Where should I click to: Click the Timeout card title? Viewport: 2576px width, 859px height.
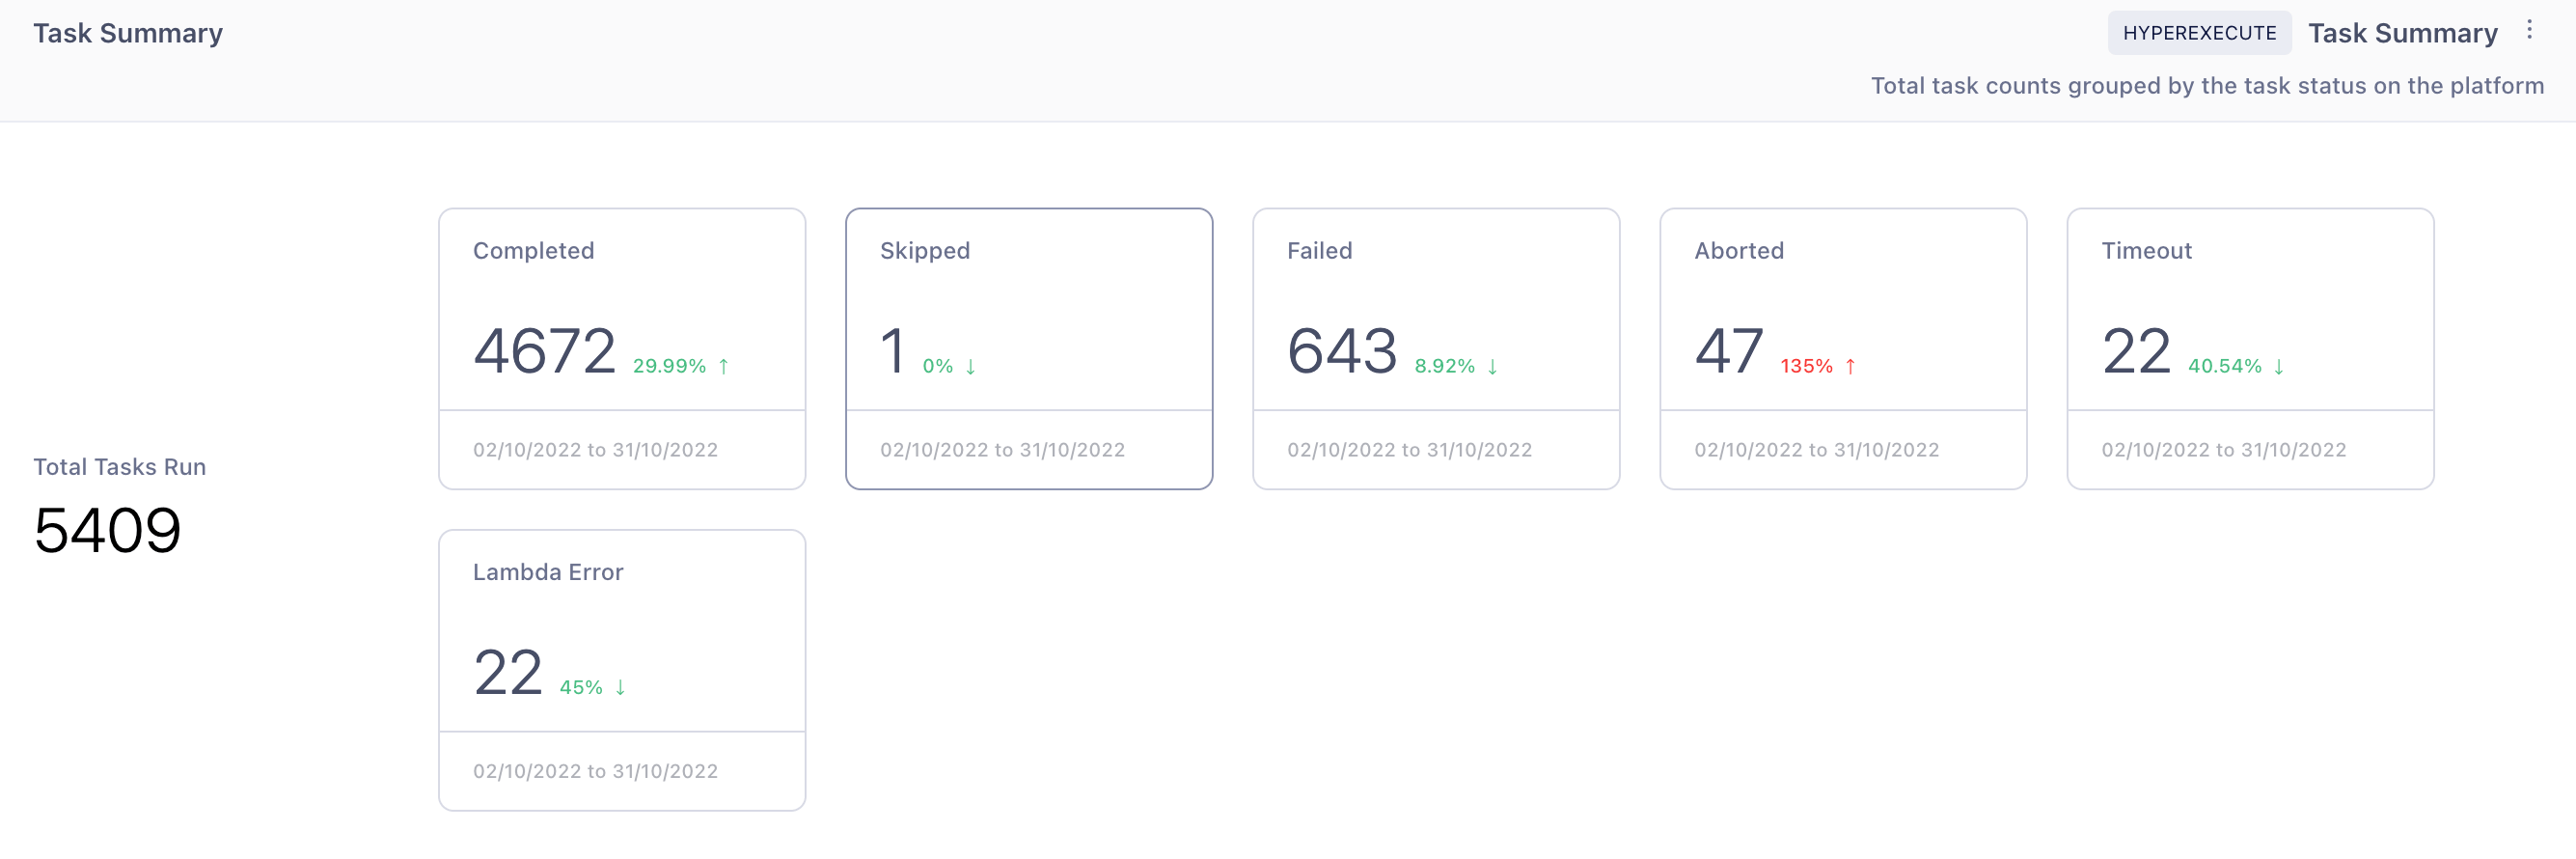[x=2146, y=251]
